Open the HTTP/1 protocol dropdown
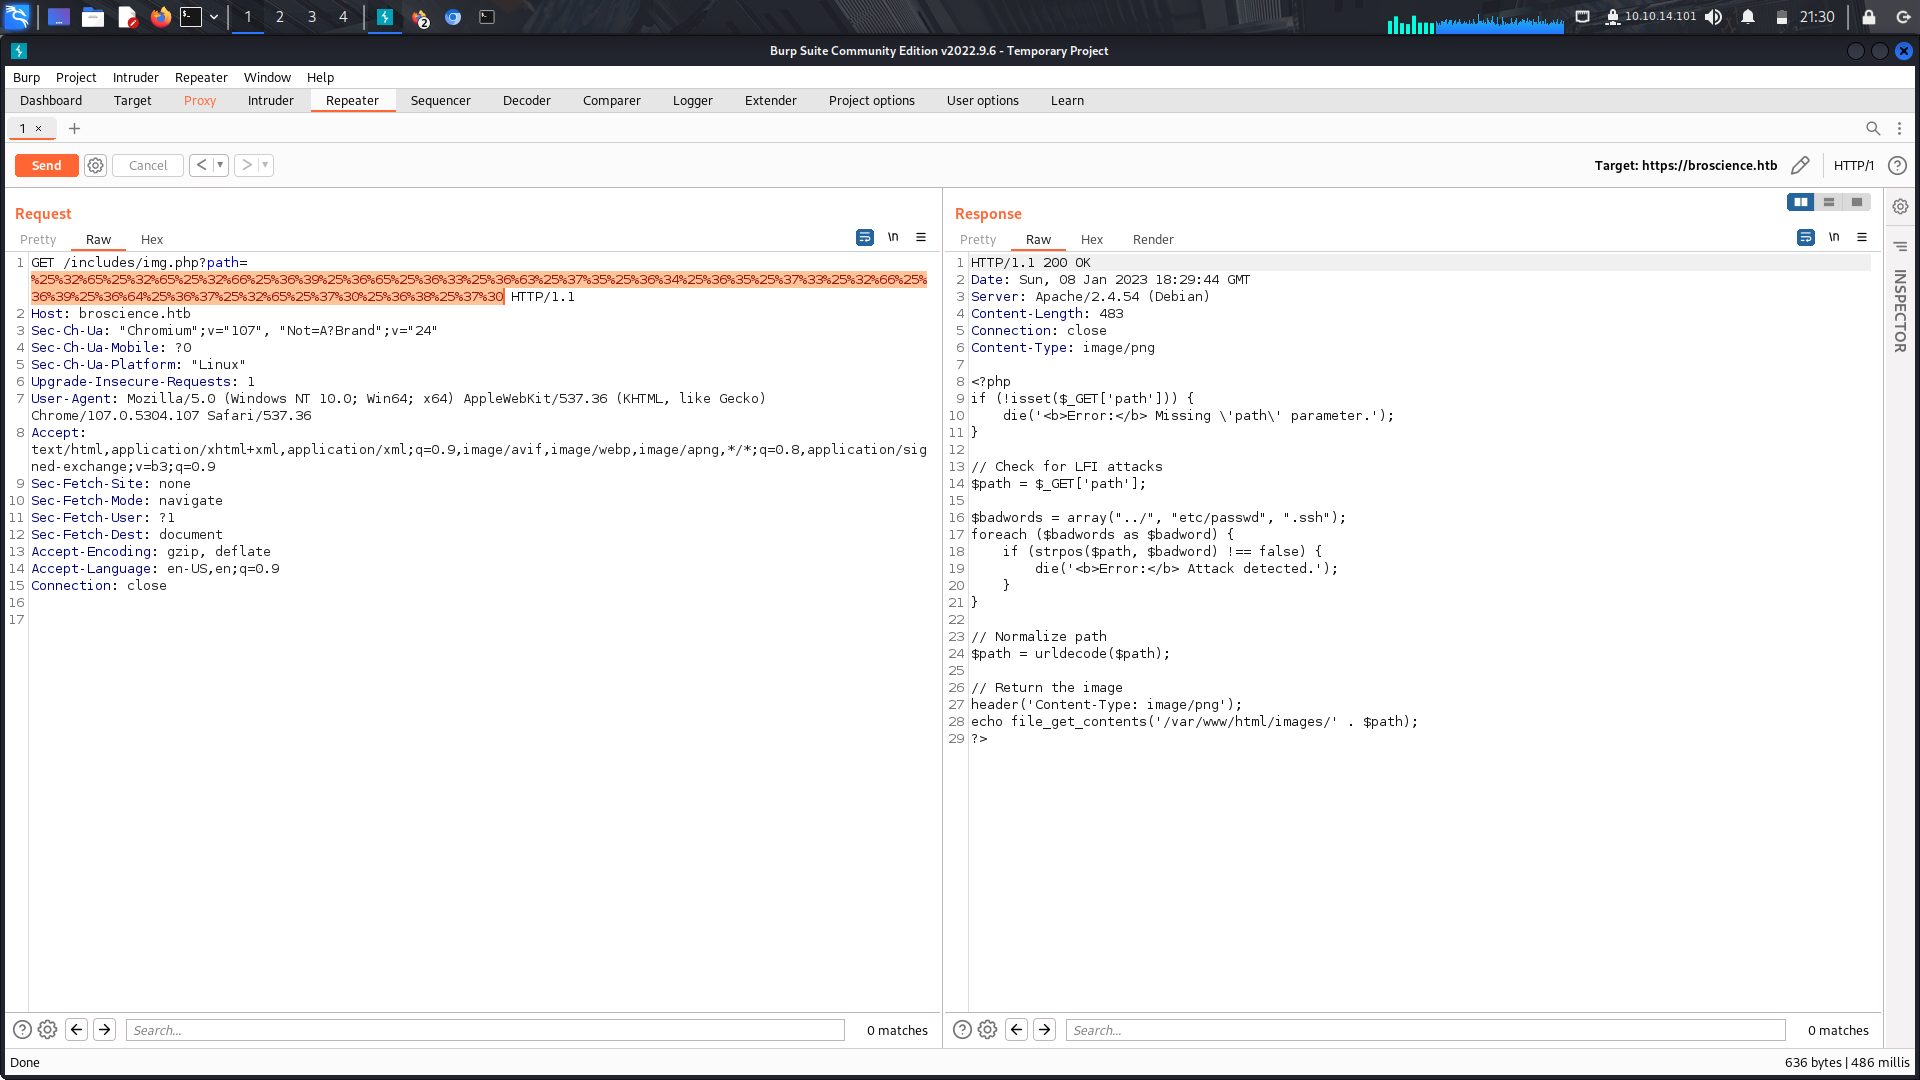Image resolution: width=1920 pixels, height=1080 pixels. pos(1854,165)
